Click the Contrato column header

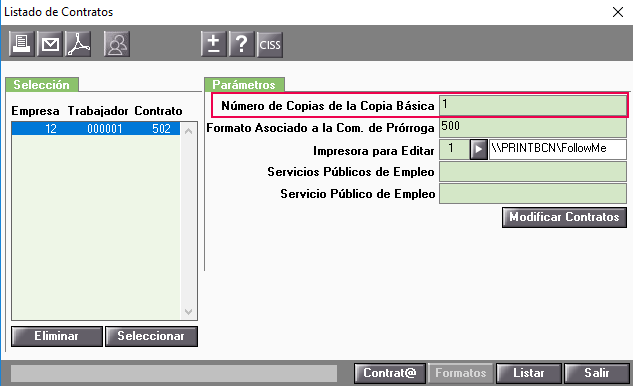(x=158, y=111)
